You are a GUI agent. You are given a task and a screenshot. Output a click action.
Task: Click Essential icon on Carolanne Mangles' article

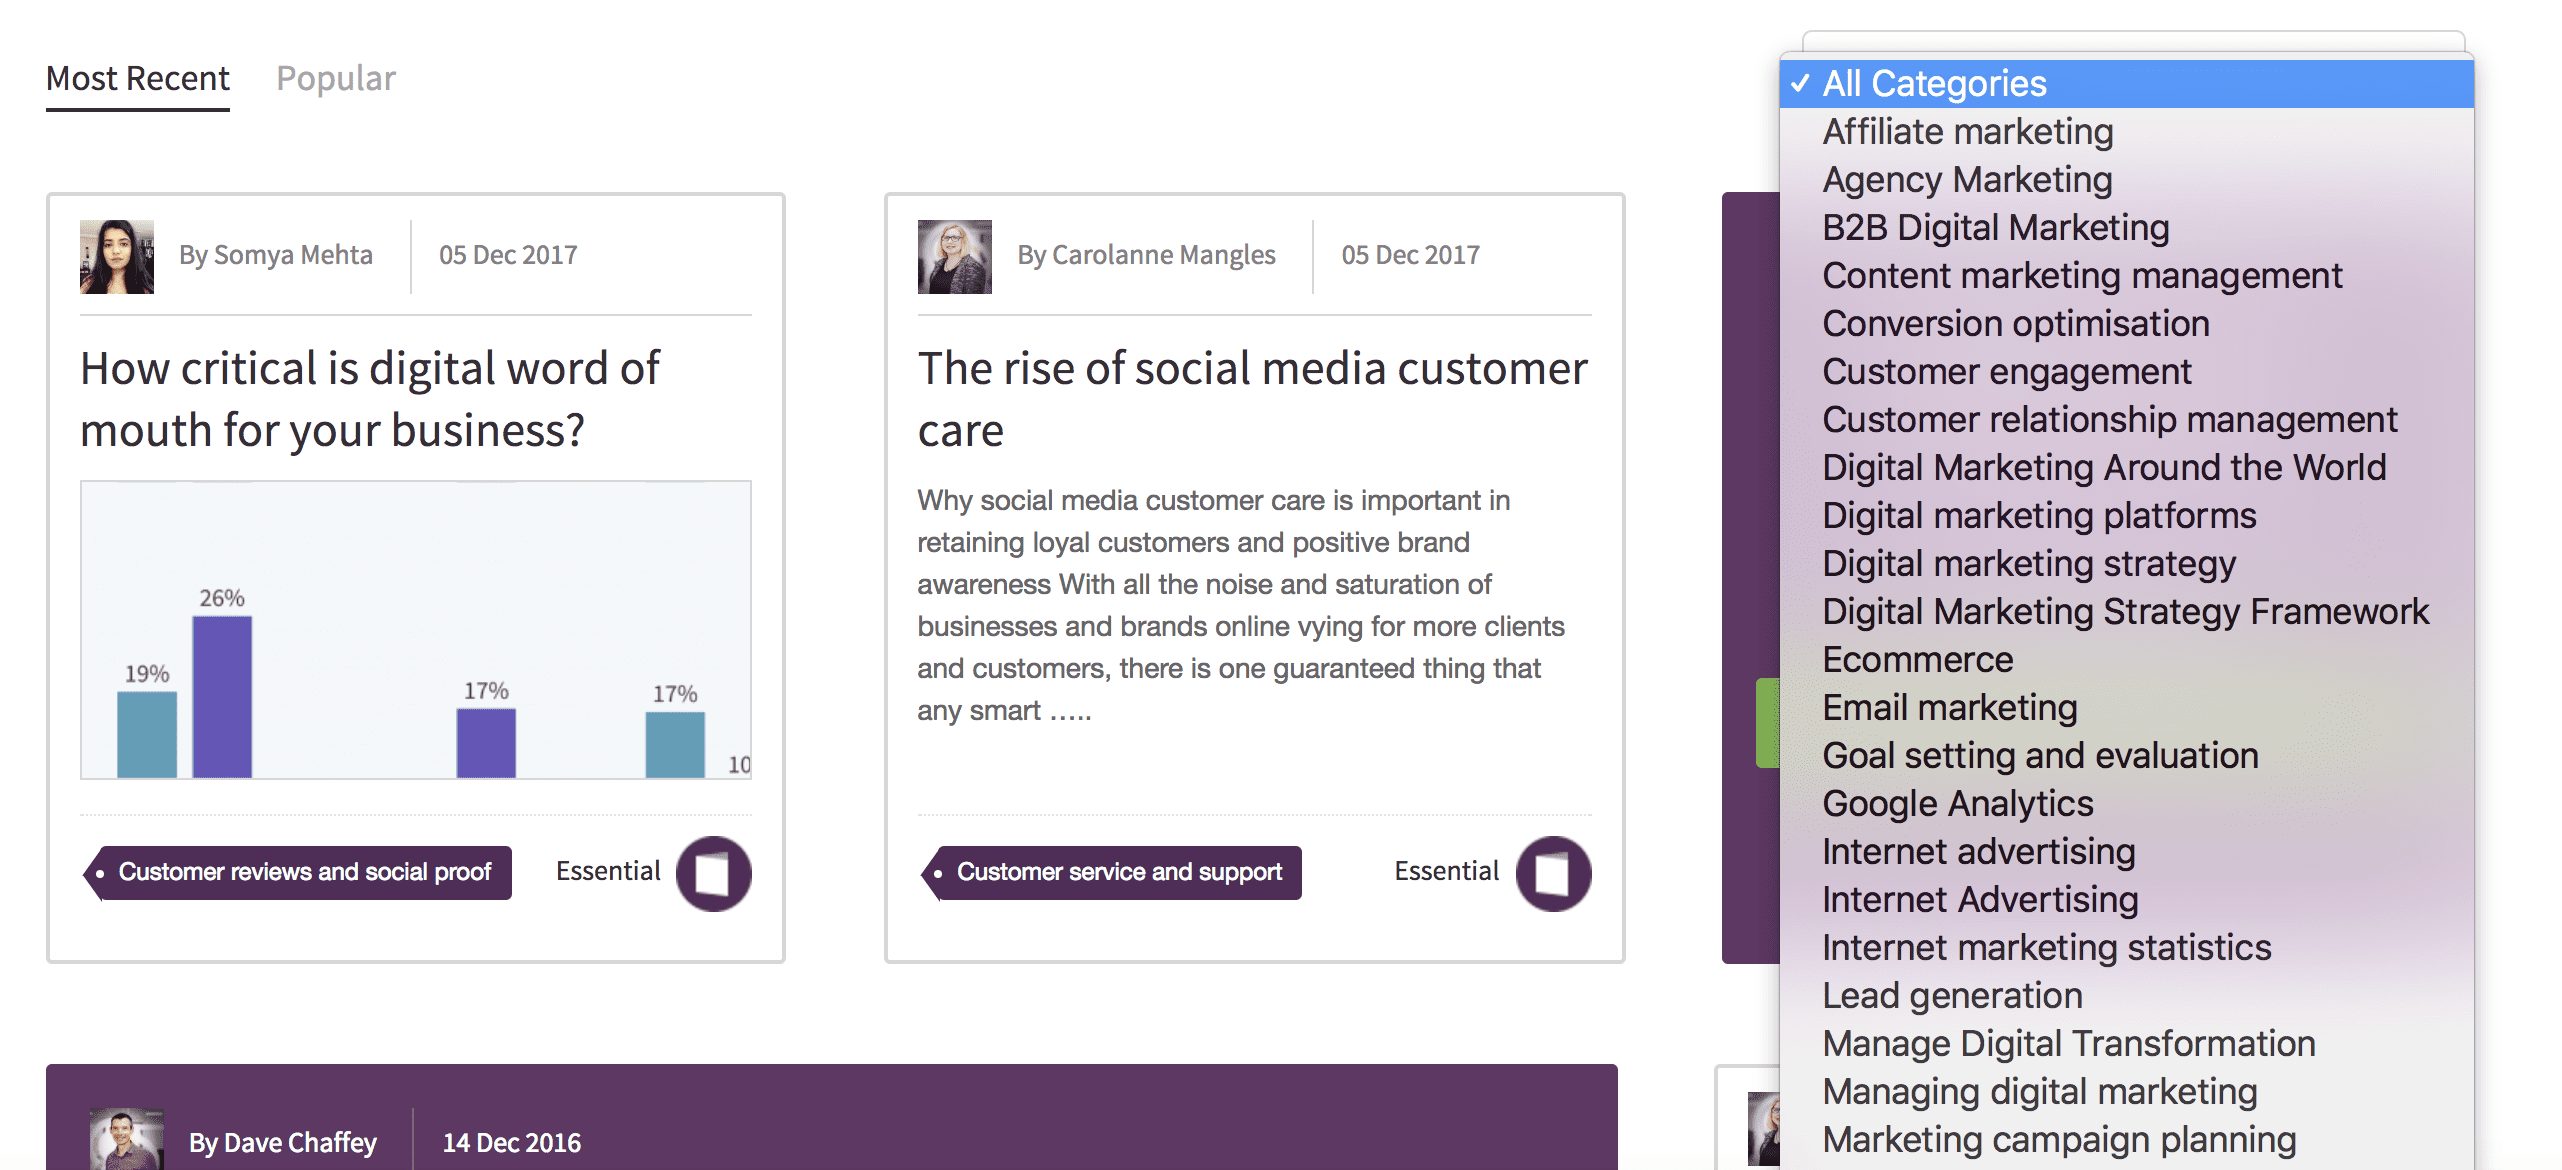pos(1552,873)
